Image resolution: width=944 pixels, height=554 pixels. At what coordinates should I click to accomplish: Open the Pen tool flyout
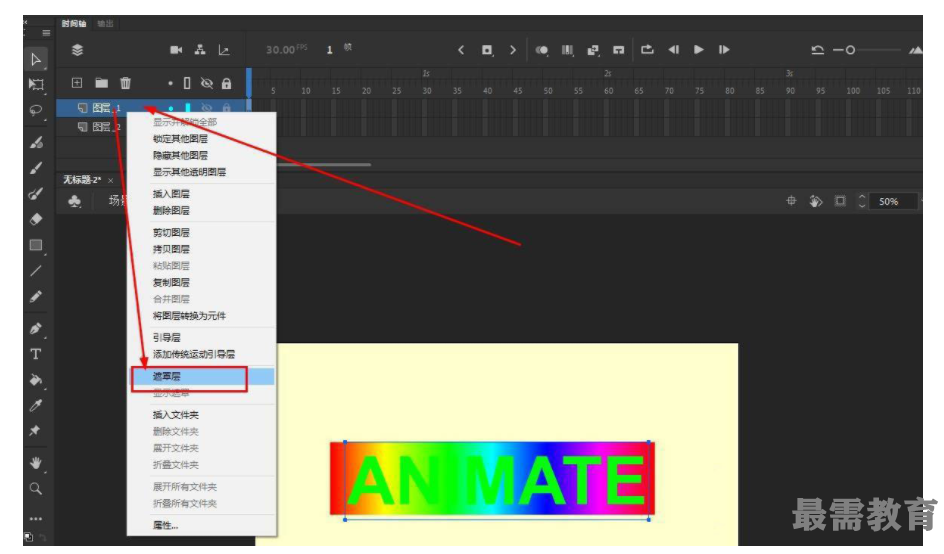point(36,329)
